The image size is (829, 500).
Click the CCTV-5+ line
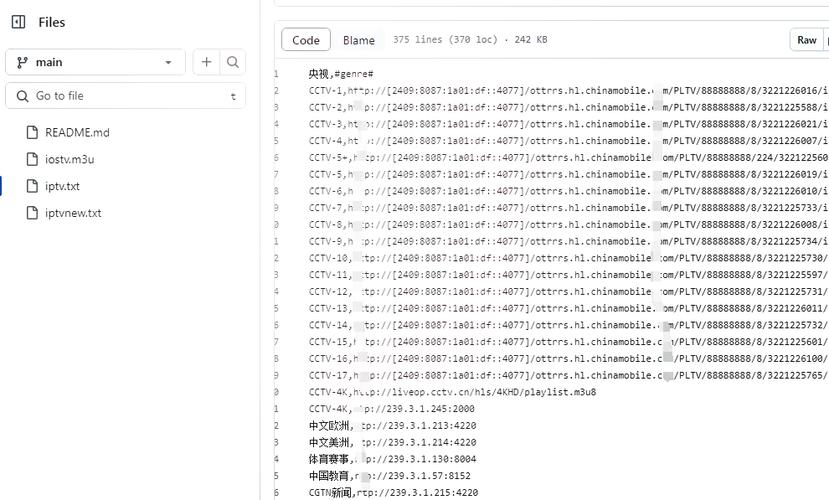[x=569, y=158]
